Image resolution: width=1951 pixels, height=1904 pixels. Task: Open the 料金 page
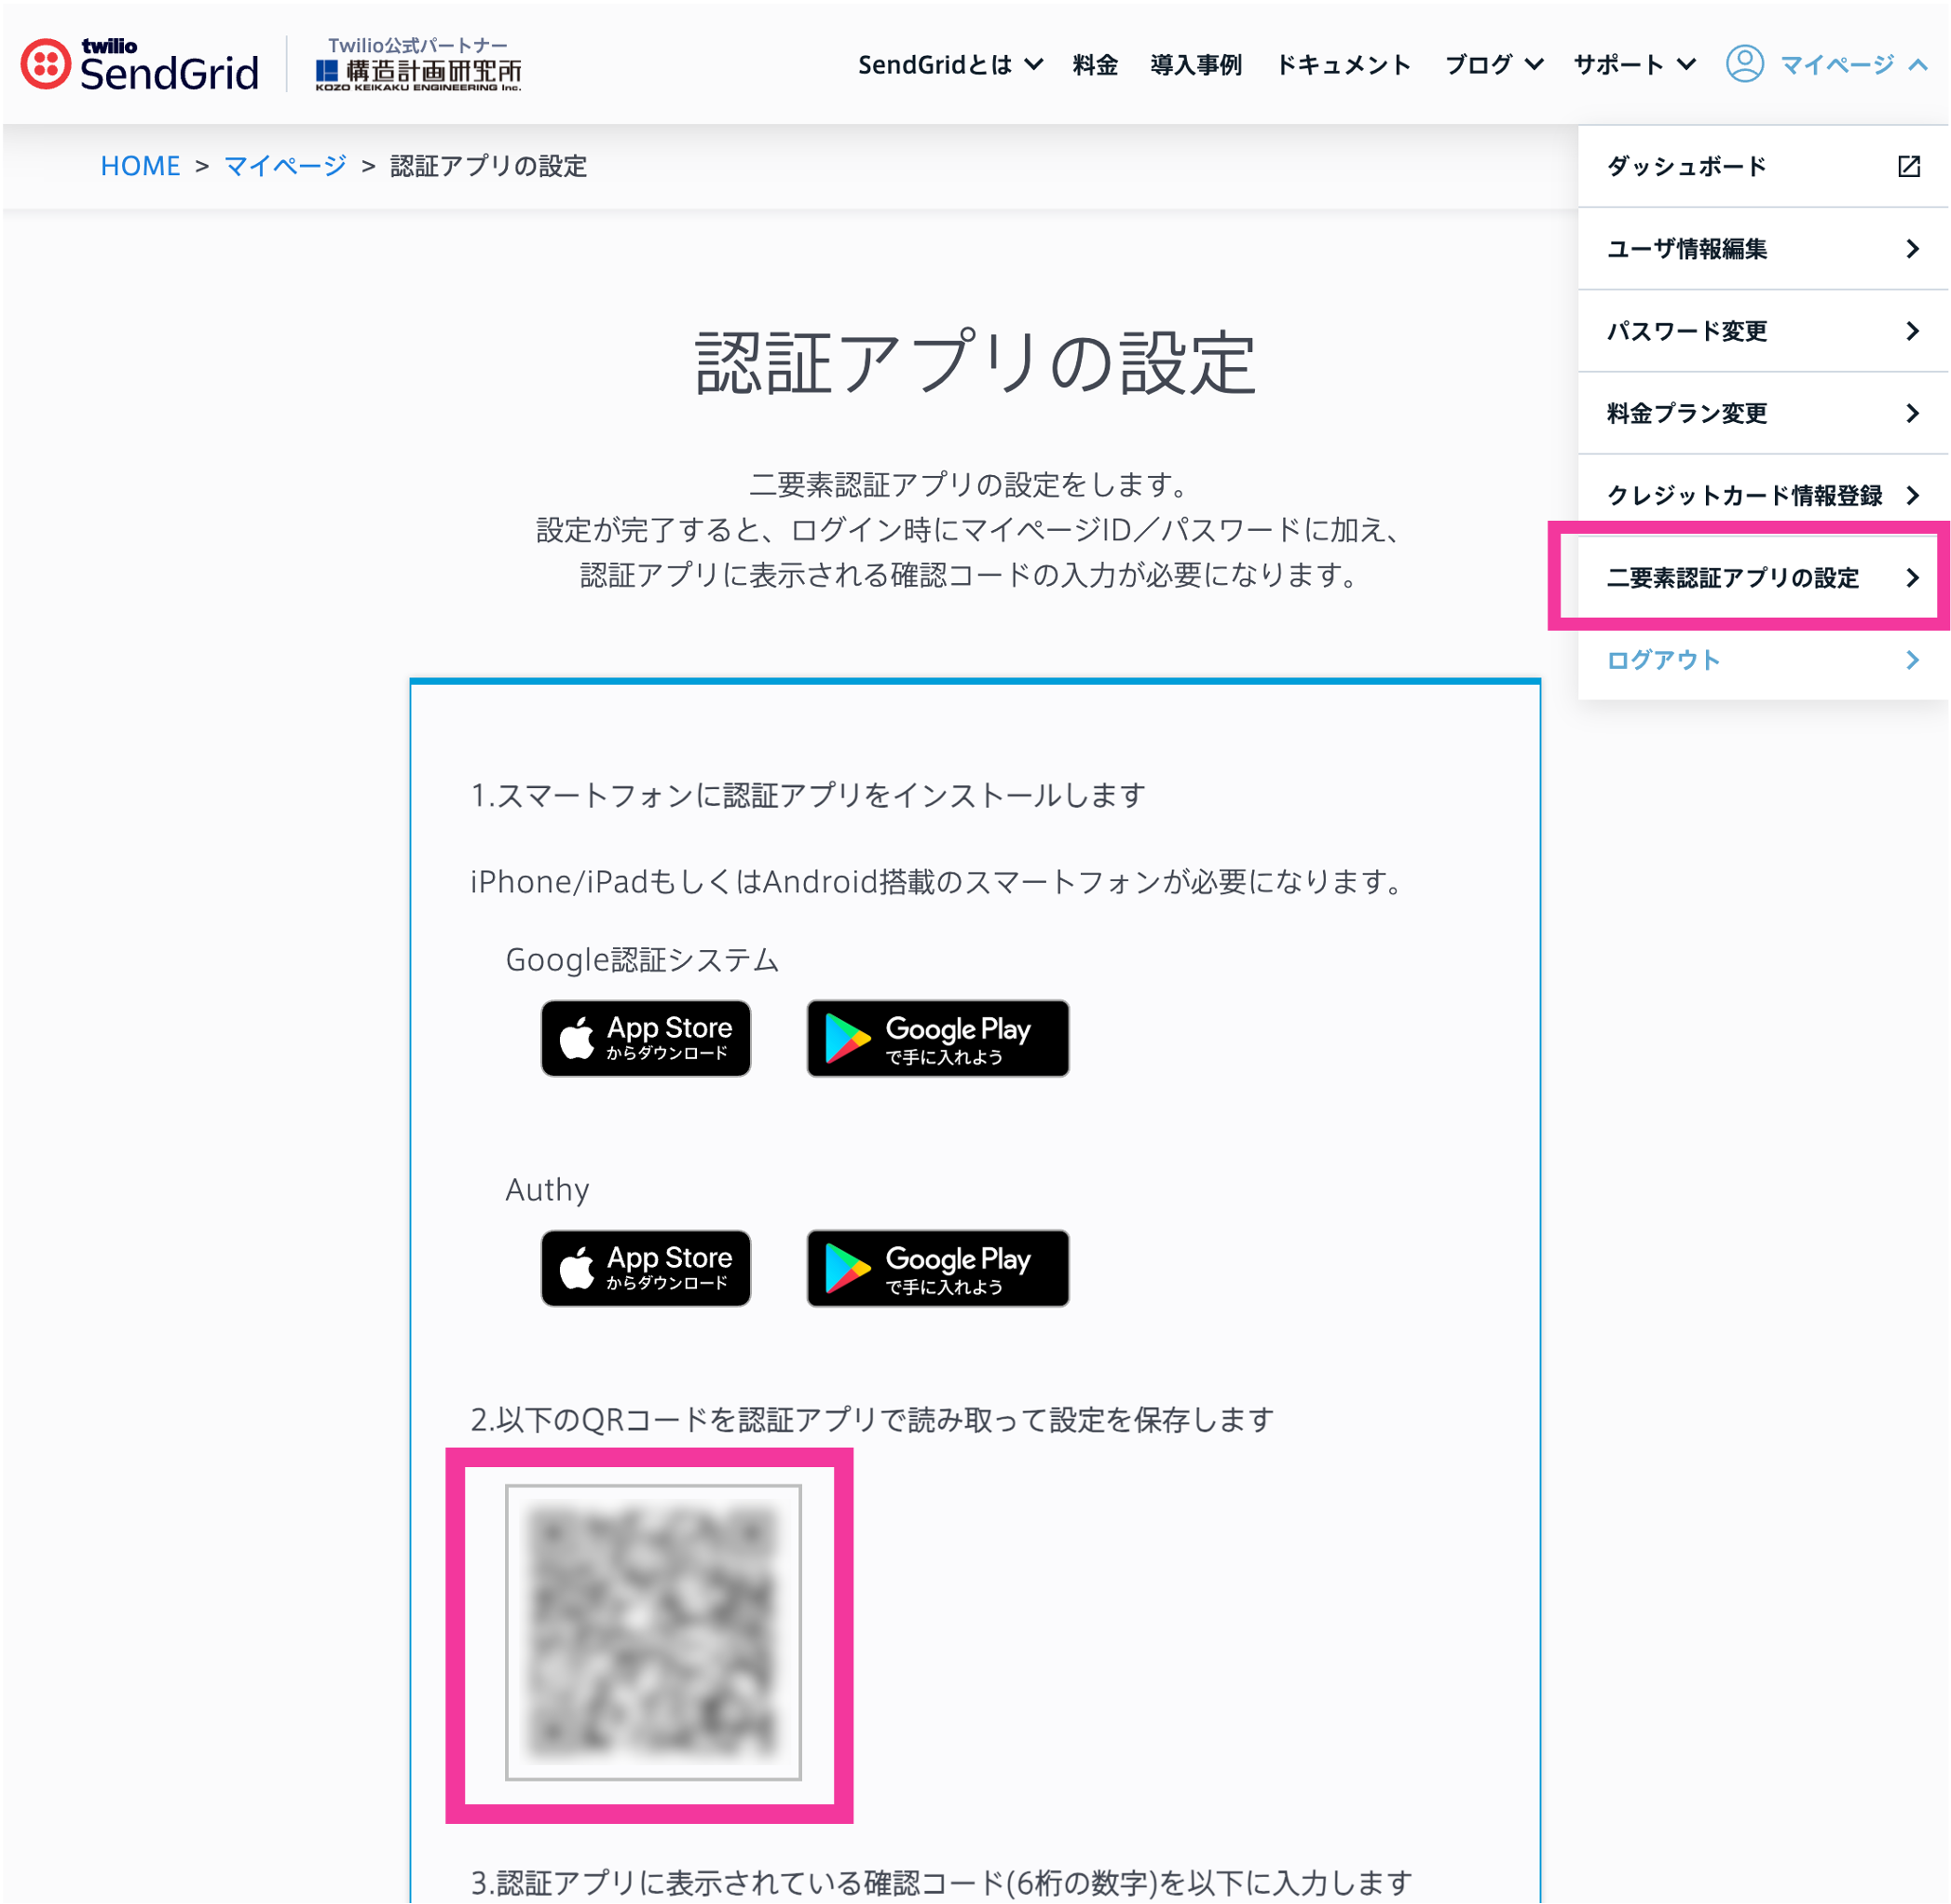1095,65
